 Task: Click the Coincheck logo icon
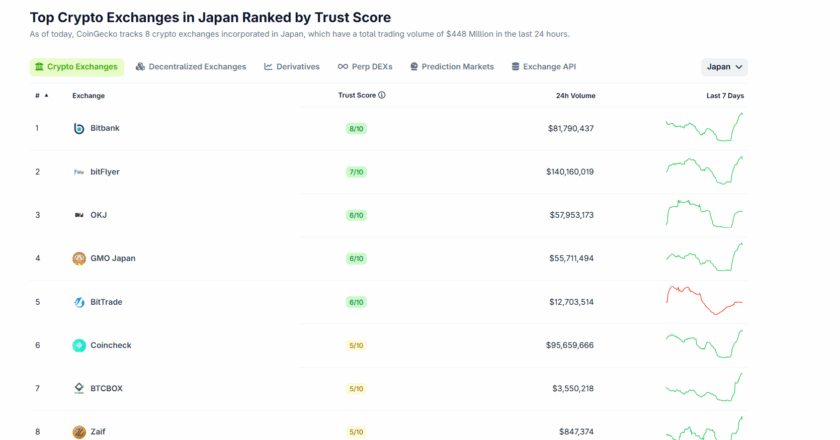click(x=79, y=345)
